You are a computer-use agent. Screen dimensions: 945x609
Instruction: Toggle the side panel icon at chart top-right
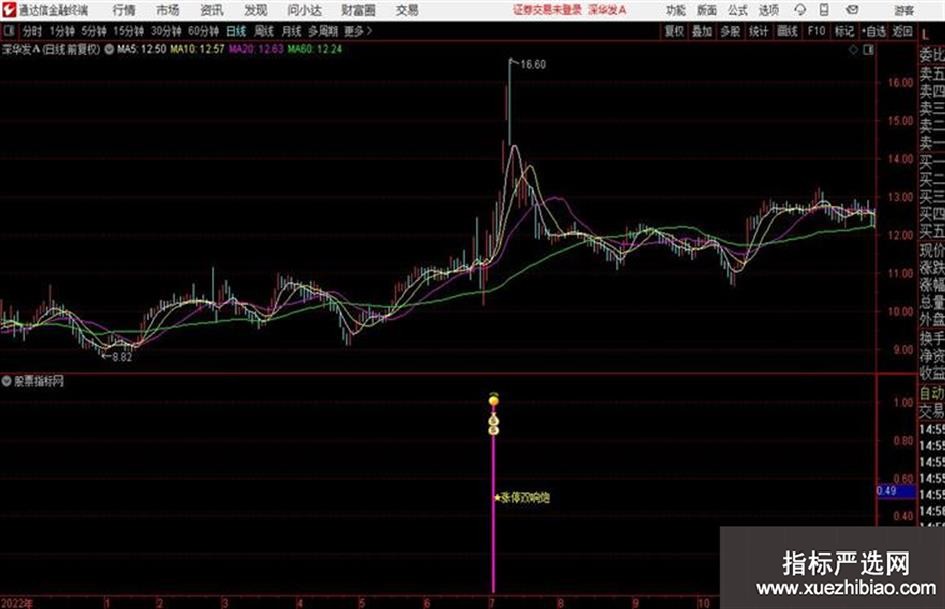(x=868, y=50)
